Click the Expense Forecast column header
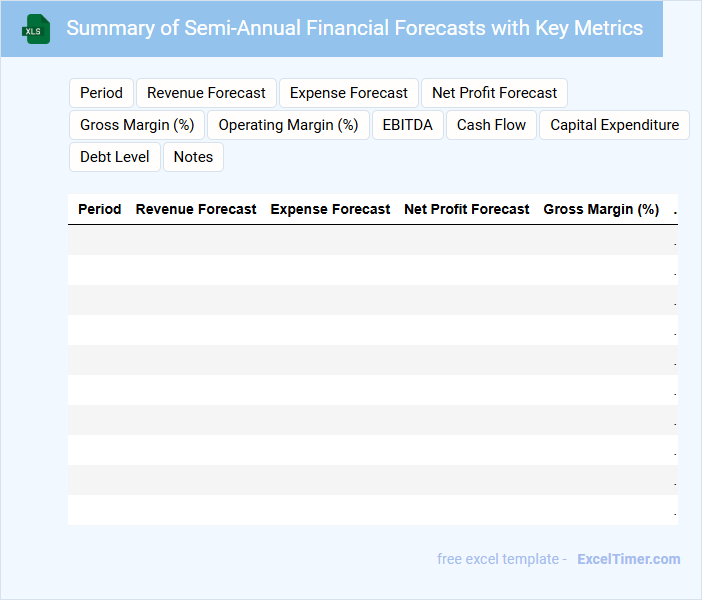 (x=330, y=209)
